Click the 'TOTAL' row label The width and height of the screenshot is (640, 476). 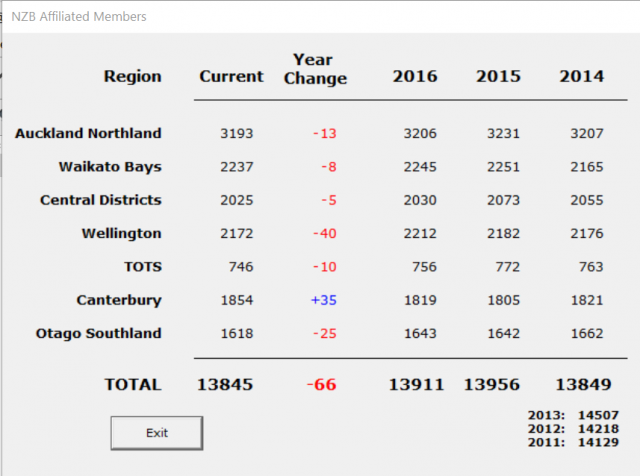coord(133,385)
